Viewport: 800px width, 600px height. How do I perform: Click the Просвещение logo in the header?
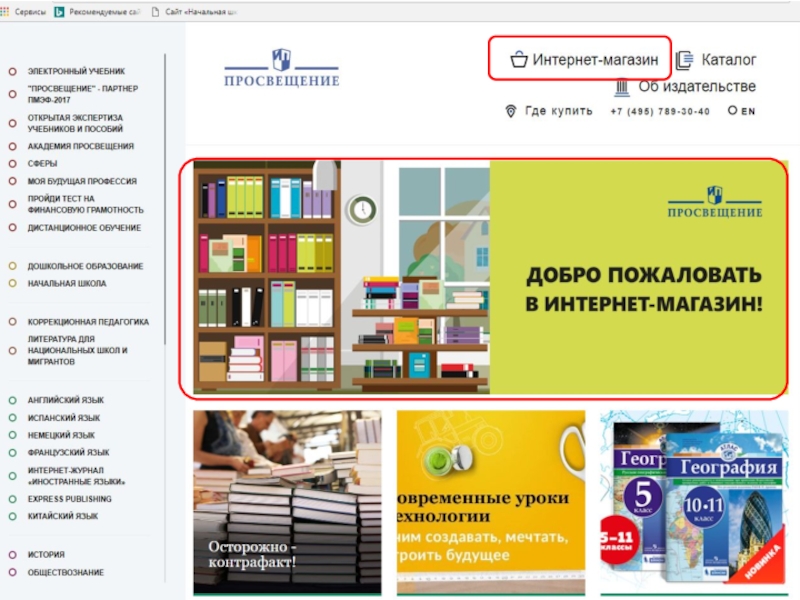click(x=281, y=68)
